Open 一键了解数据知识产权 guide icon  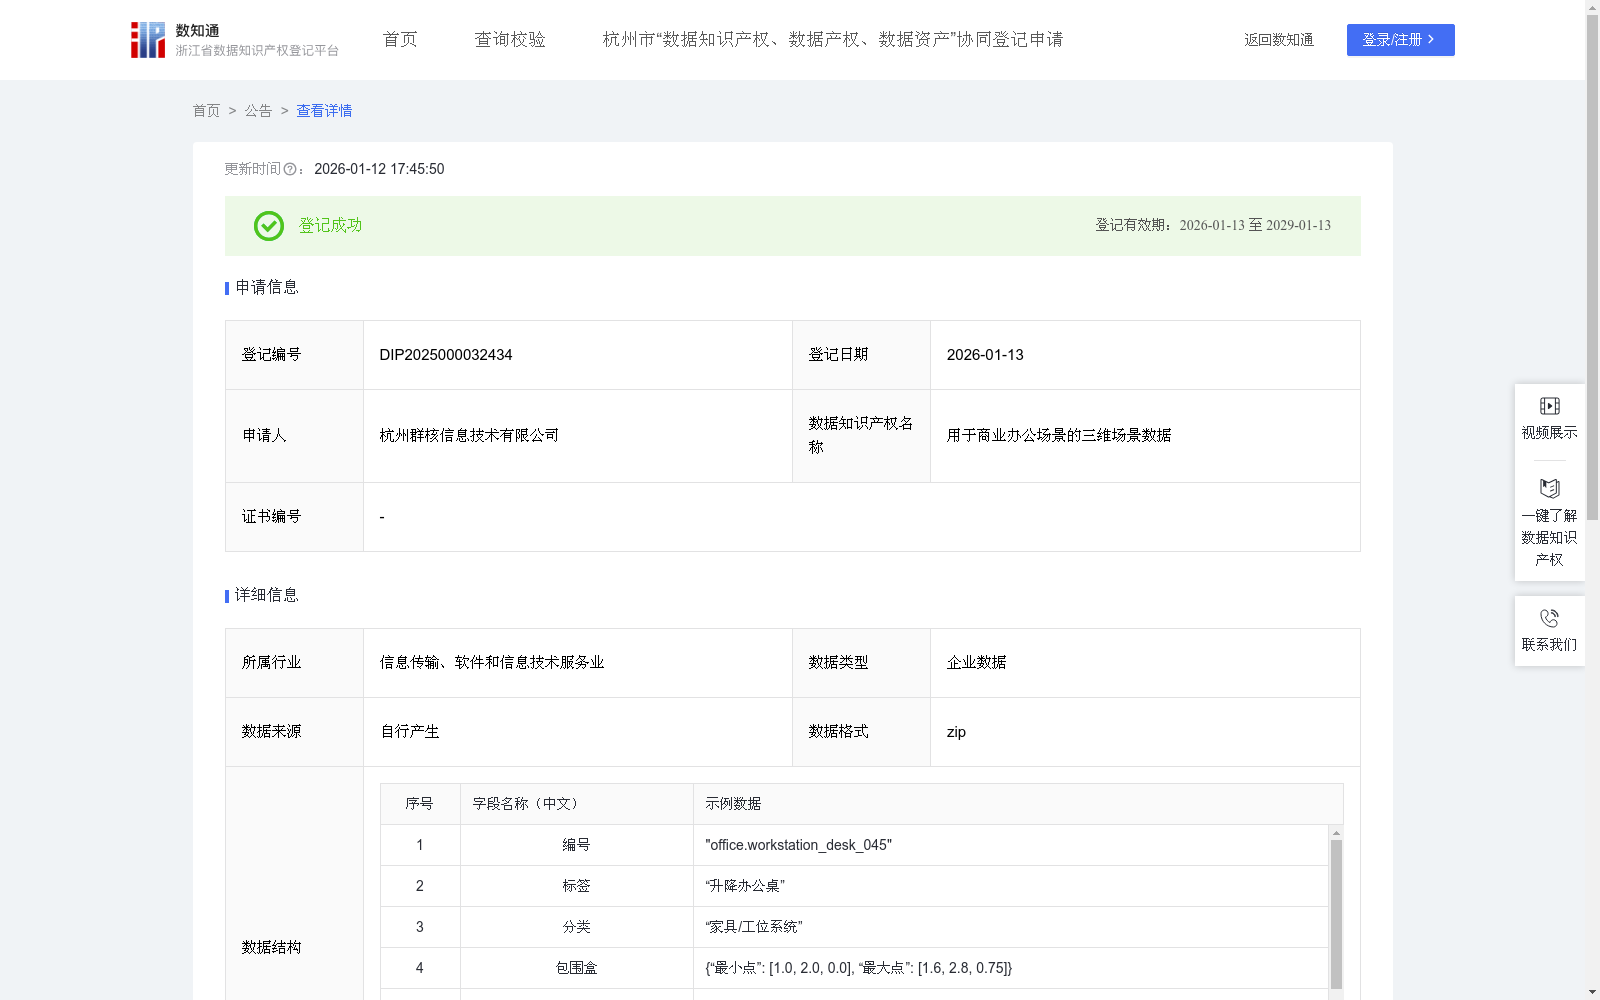[1549, 488]
